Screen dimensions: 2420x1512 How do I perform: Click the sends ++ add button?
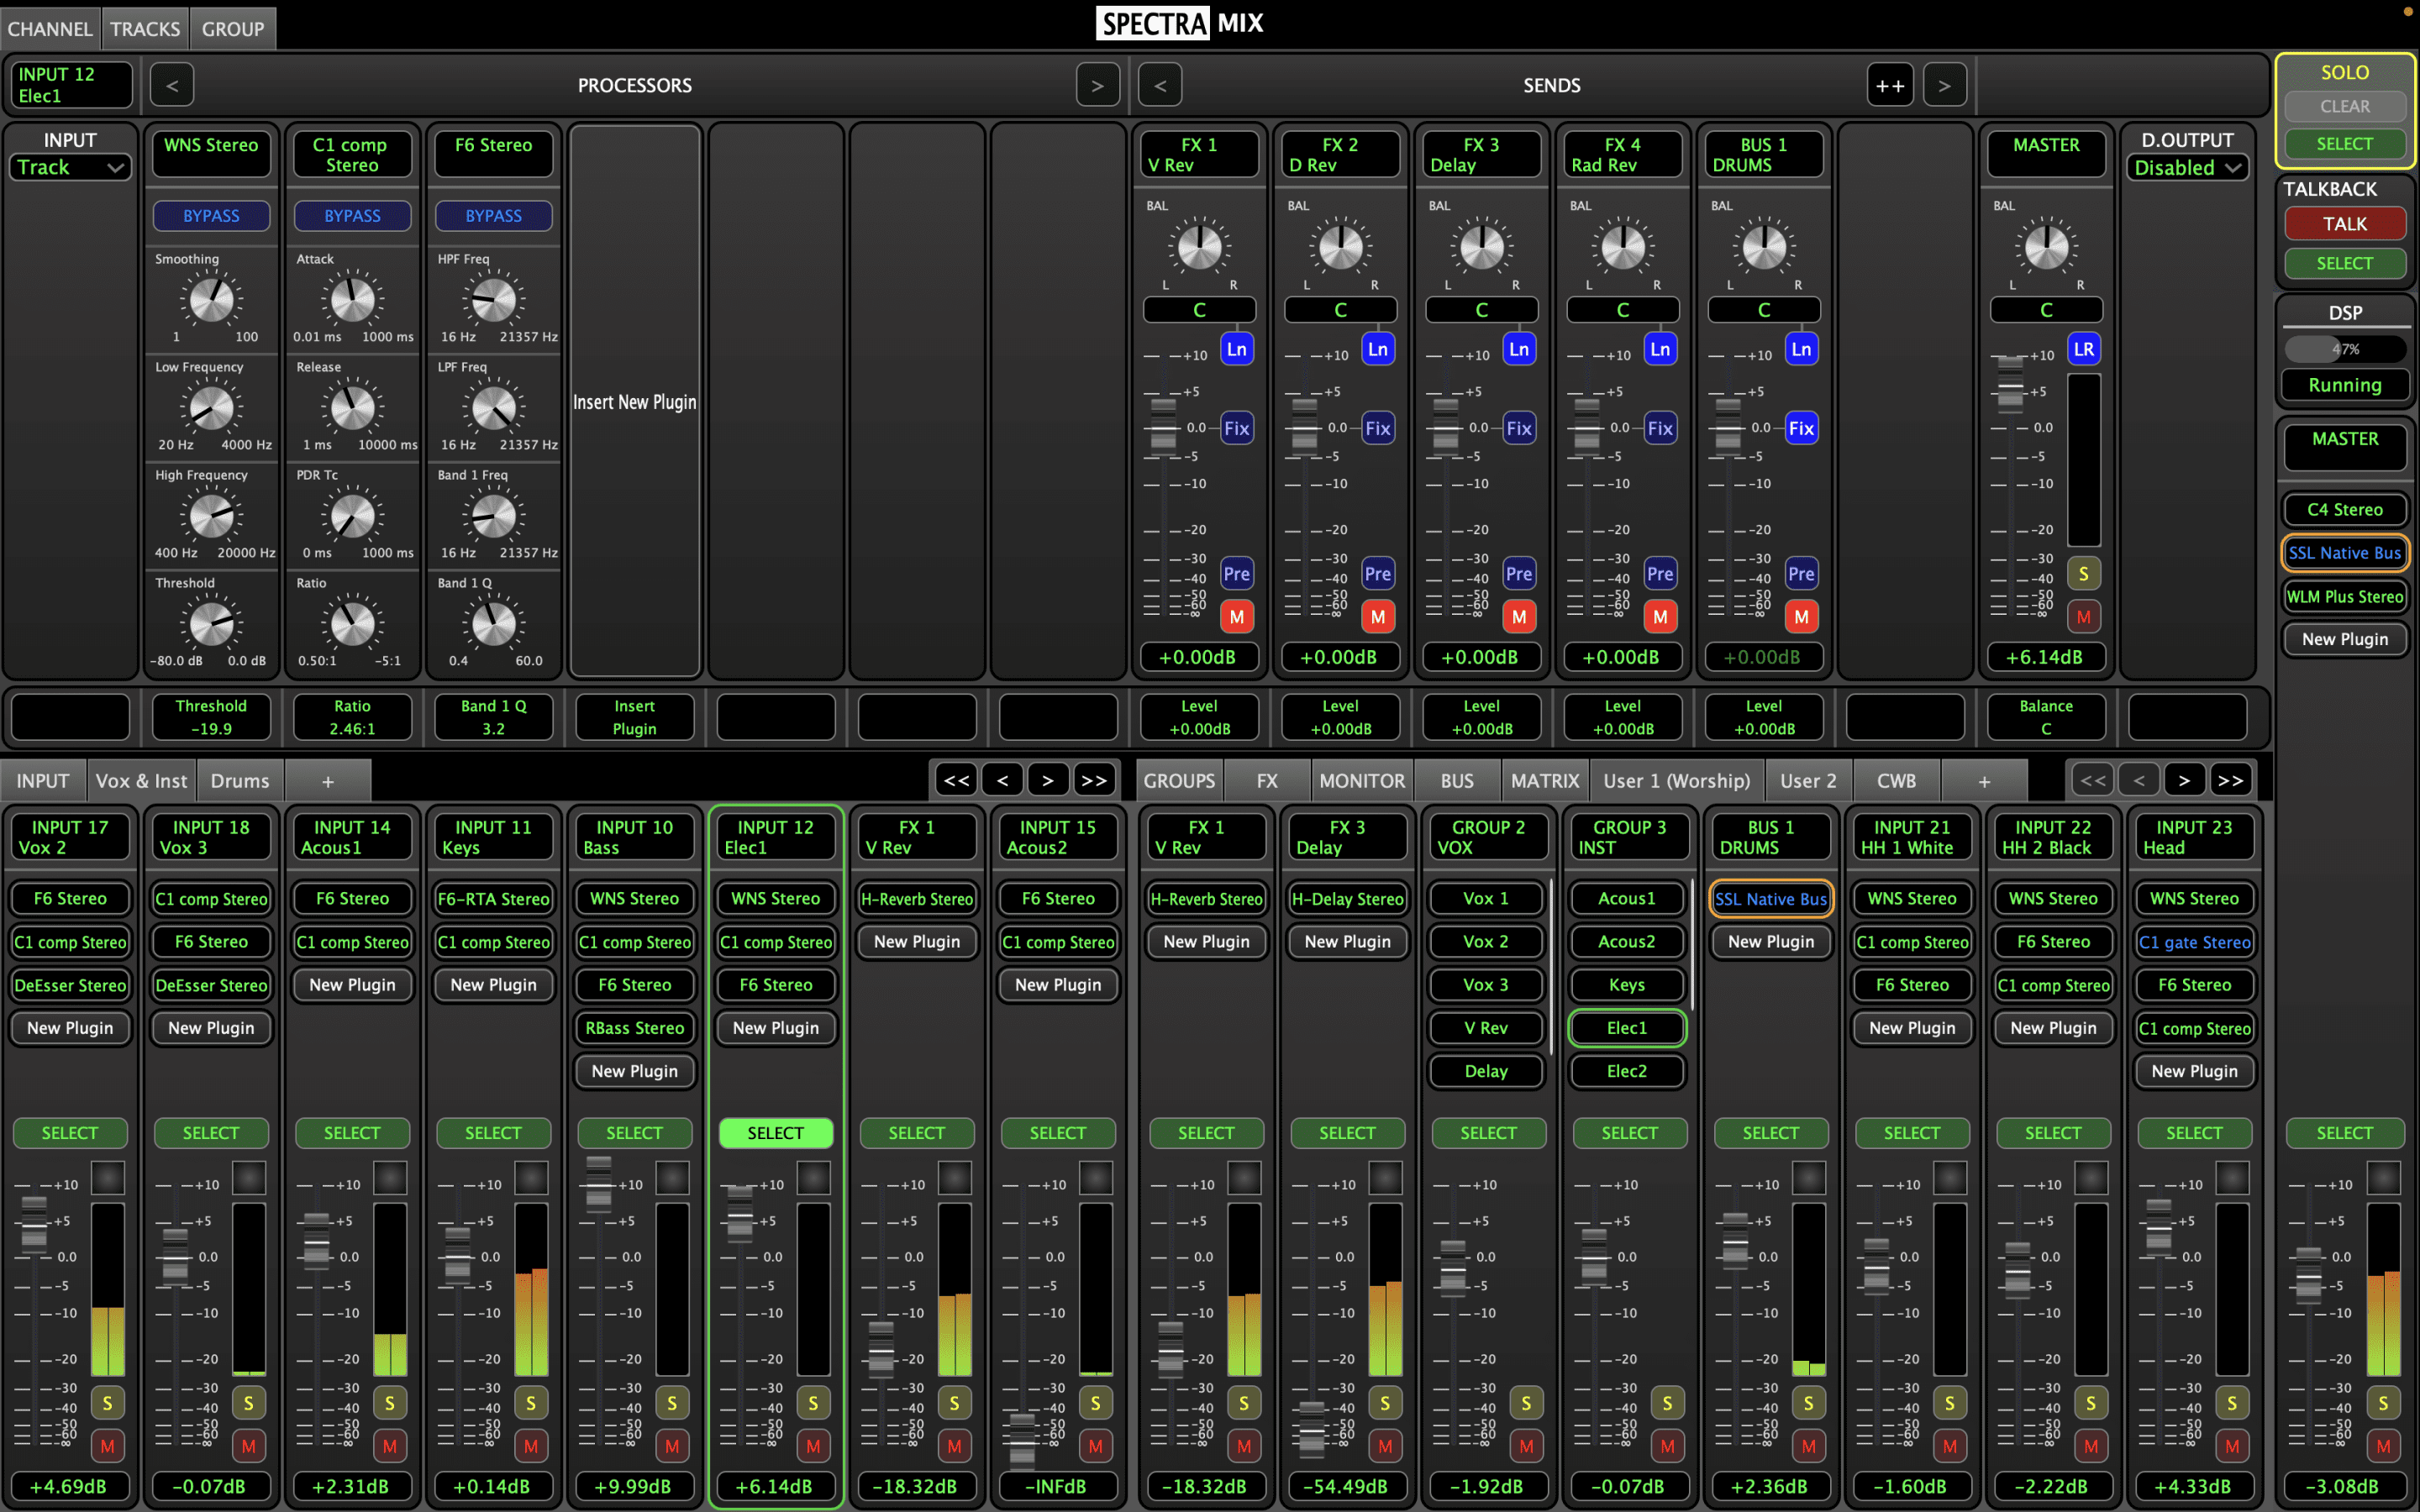coord(1889,85)
